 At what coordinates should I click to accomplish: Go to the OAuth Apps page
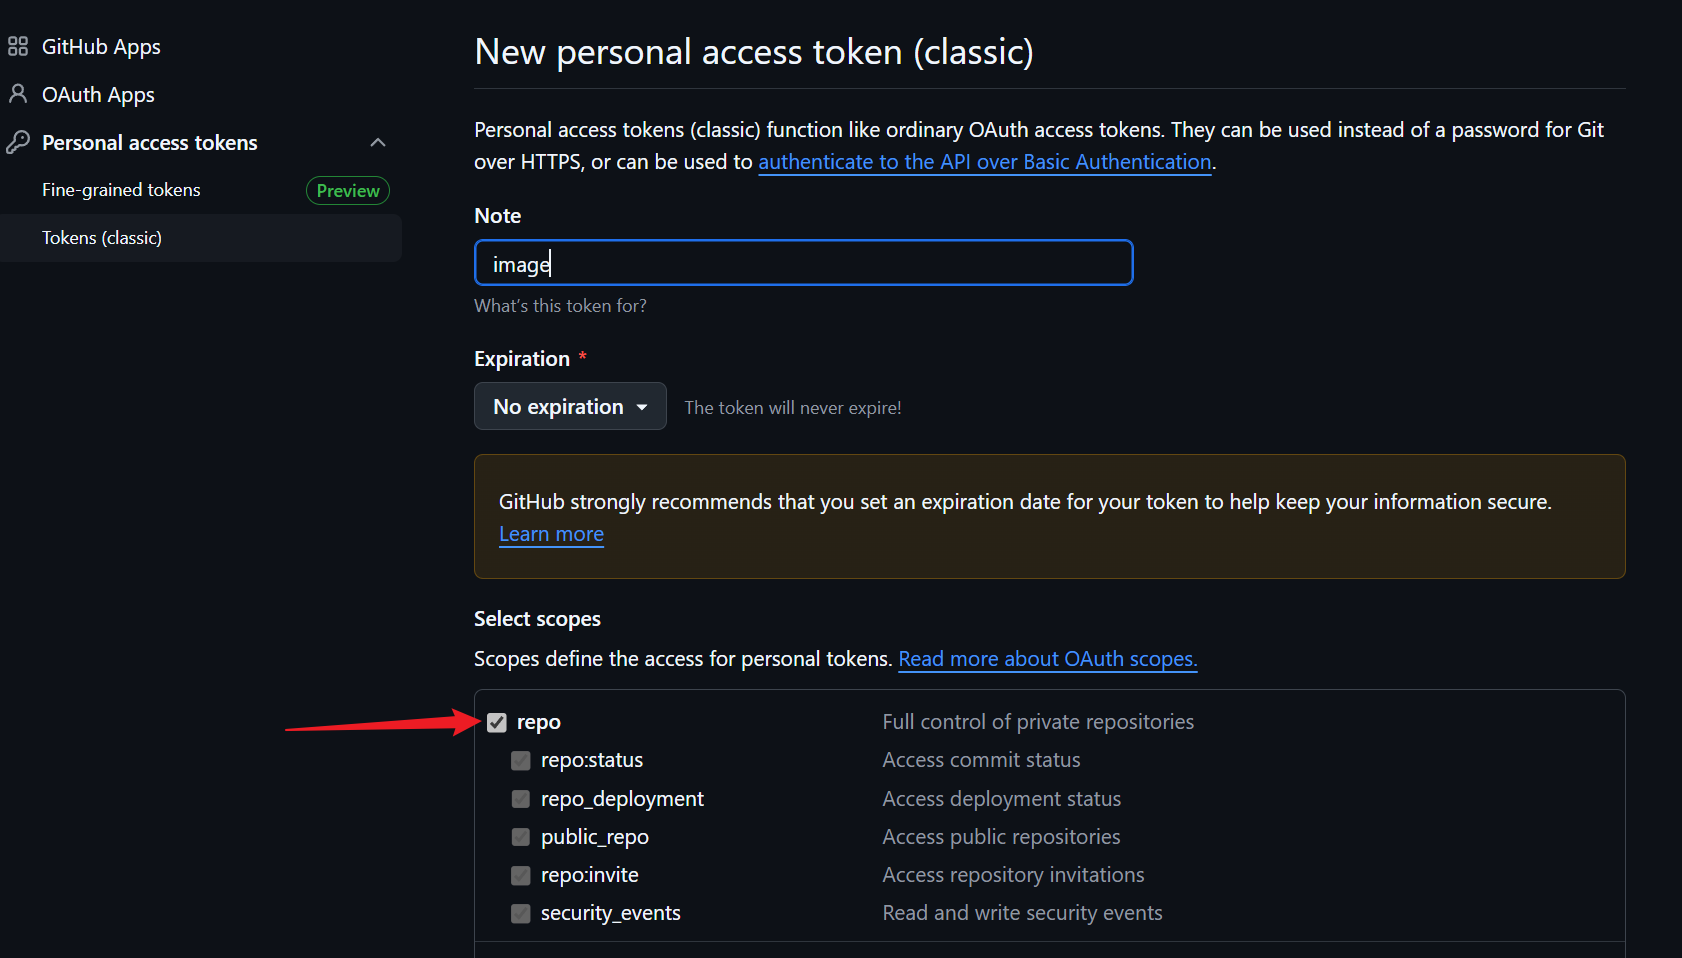coord(98,95)
